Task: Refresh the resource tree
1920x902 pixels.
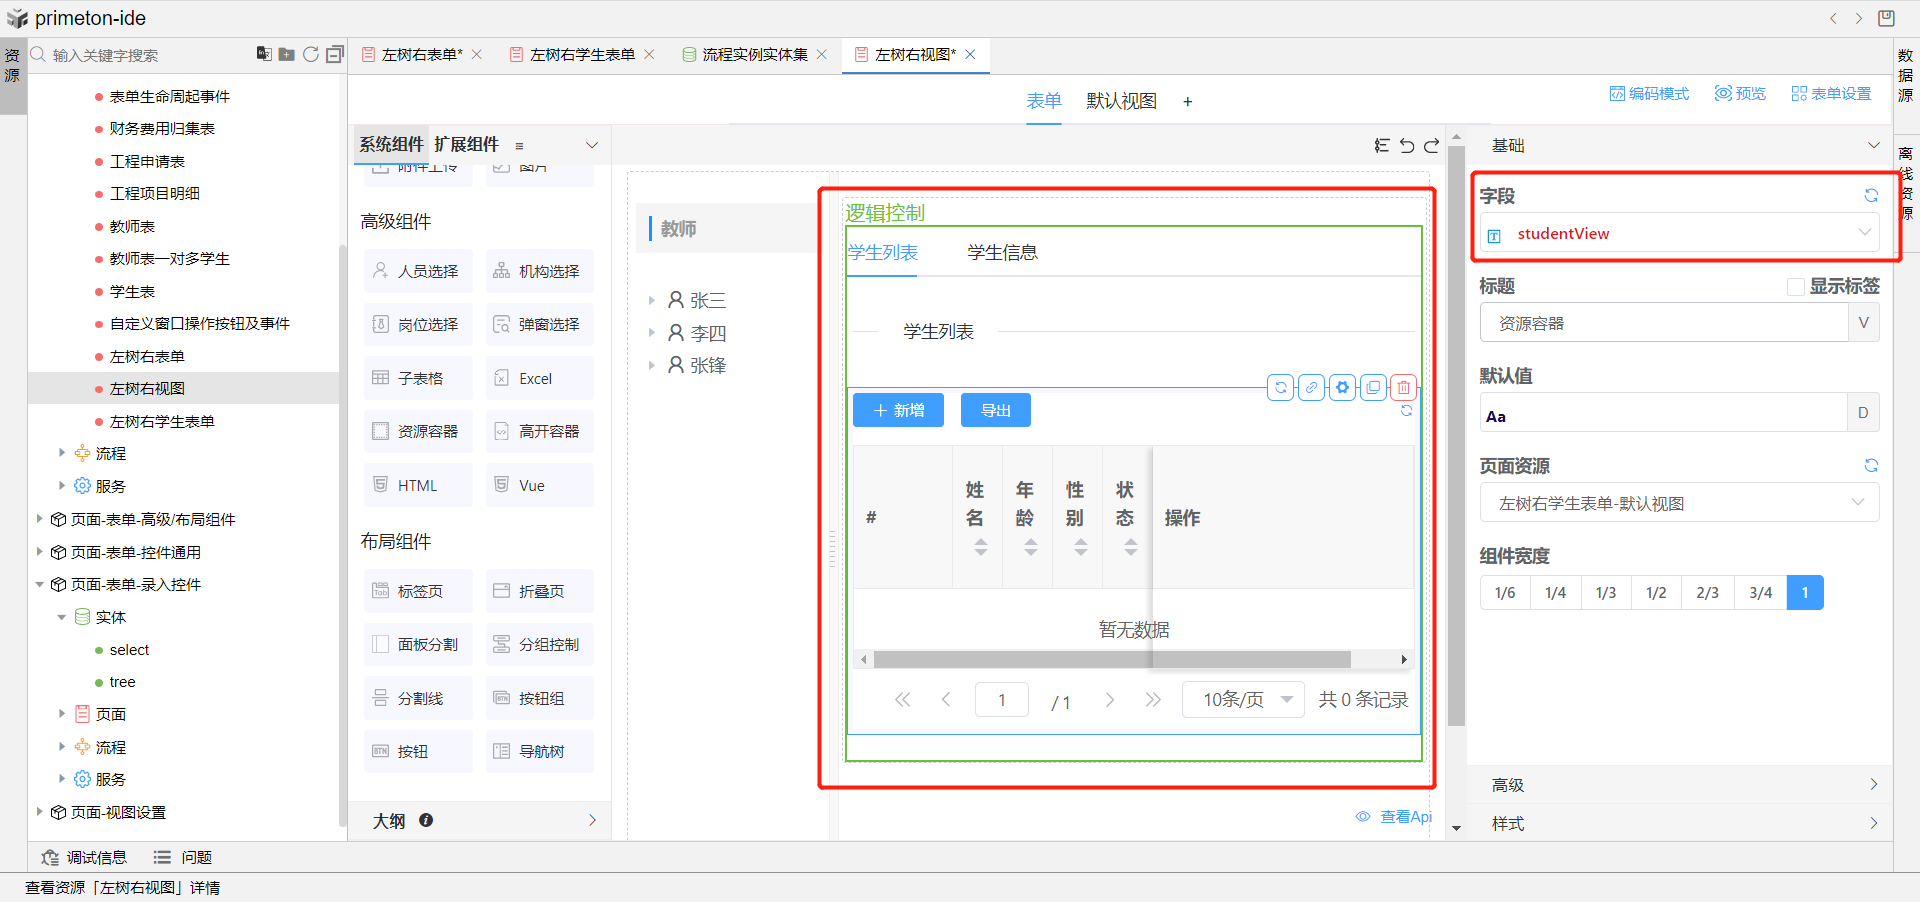Action: [311, 54]
